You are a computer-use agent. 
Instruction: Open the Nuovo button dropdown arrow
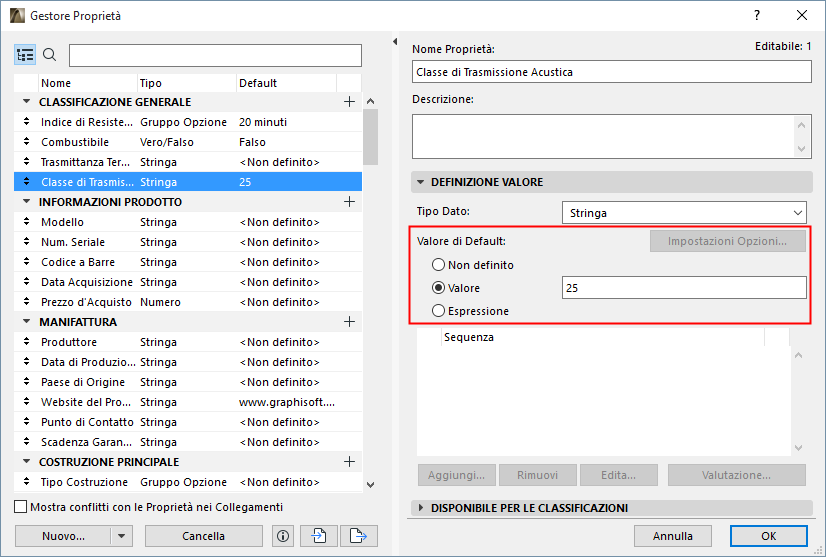click(122, 536)
